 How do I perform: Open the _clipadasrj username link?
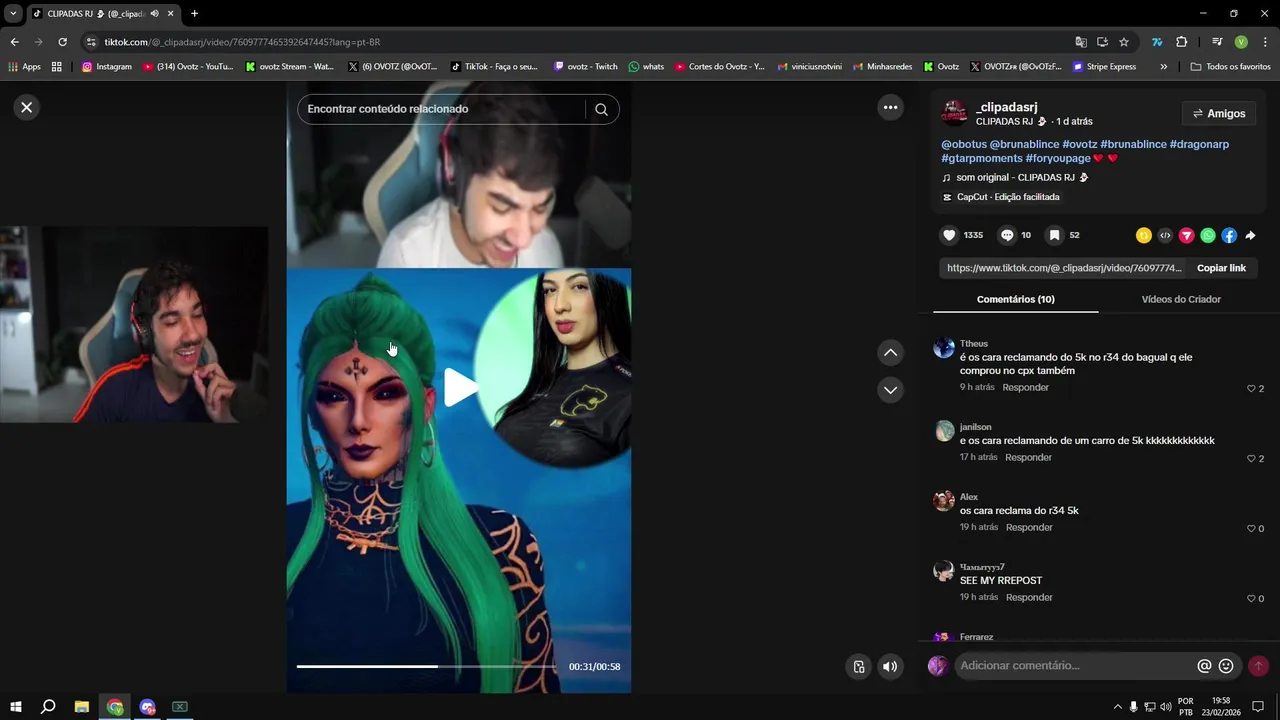point(1006,107)
